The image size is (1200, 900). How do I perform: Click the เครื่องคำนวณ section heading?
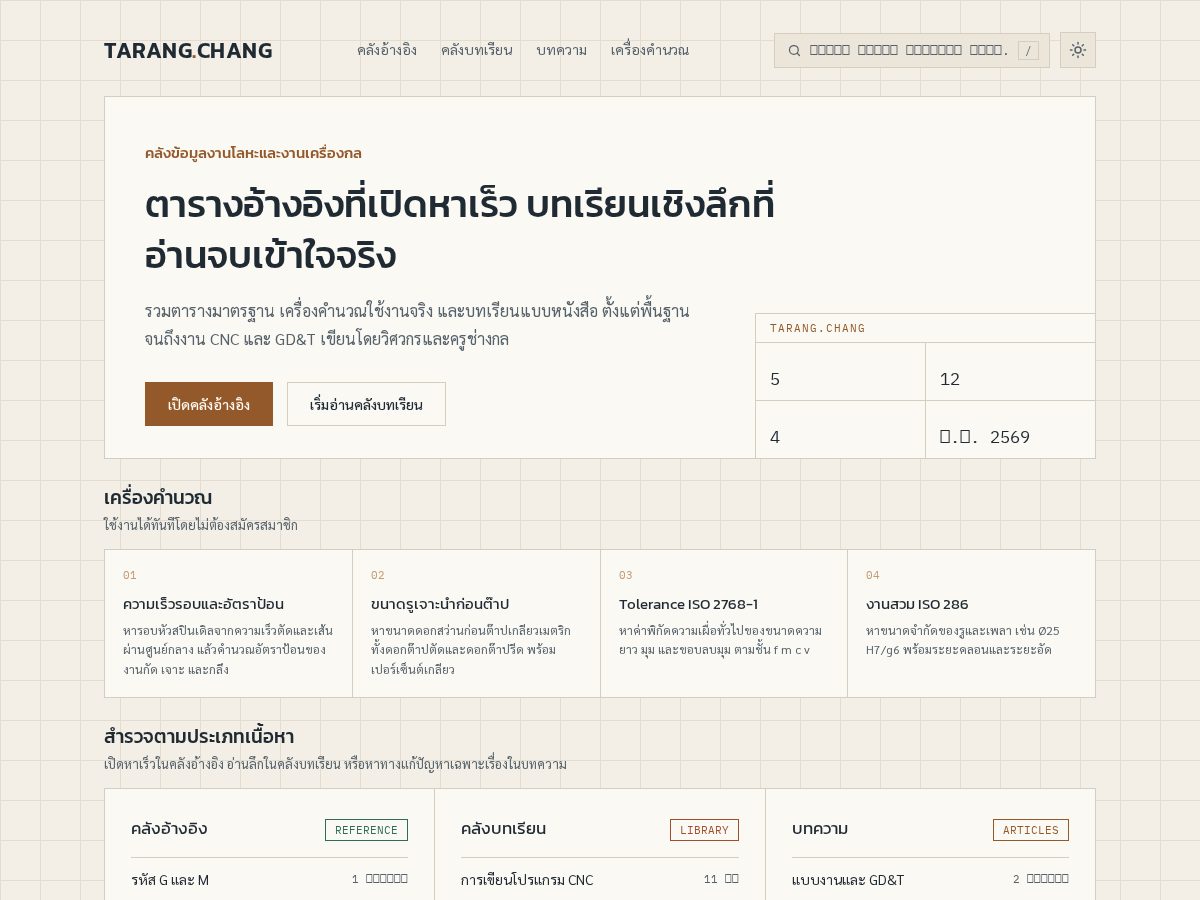[158, 497]
